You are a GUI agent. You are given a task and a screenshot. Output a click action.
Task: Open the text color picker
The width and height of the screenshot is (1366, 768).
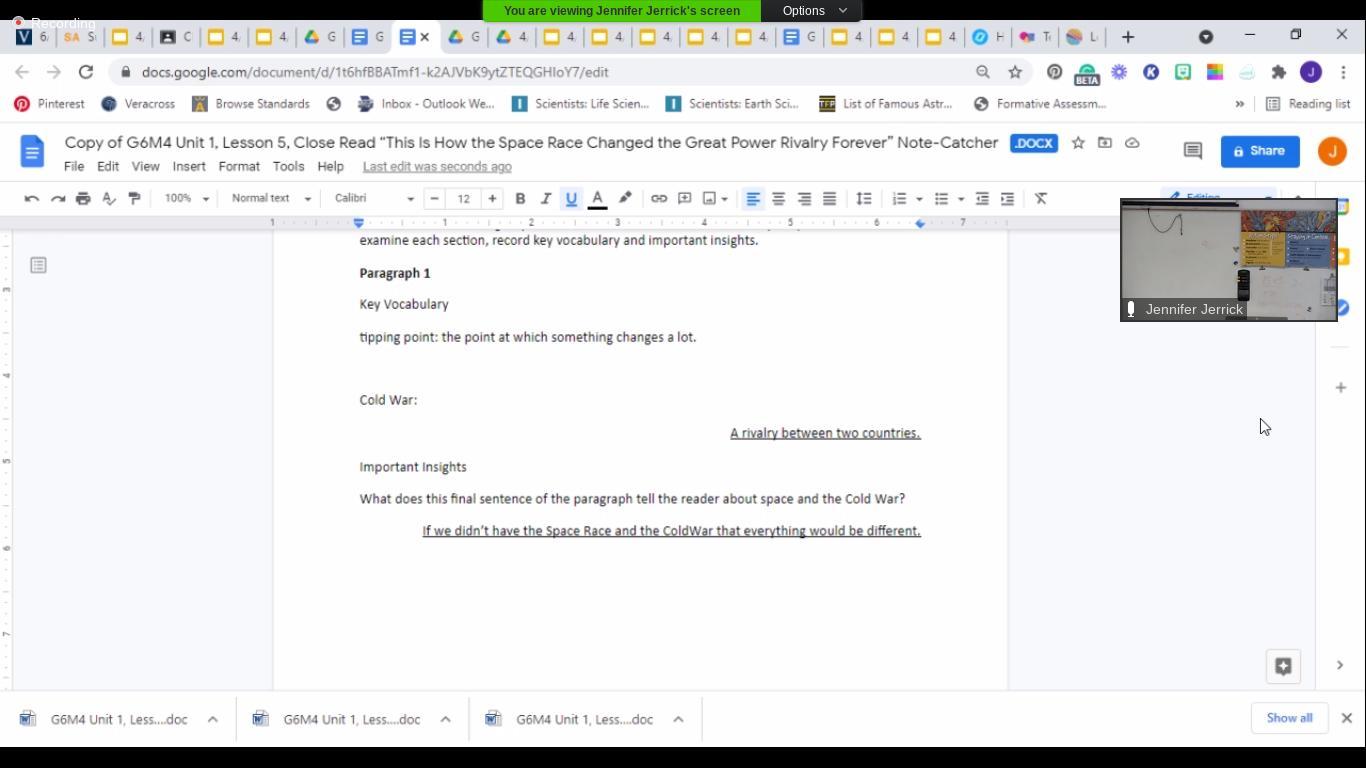click(597, 199)
